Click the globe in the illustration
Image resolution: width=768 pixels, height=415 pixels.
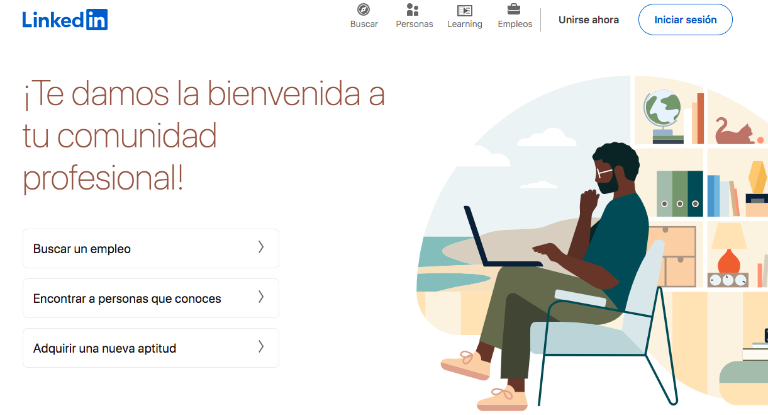663,116
